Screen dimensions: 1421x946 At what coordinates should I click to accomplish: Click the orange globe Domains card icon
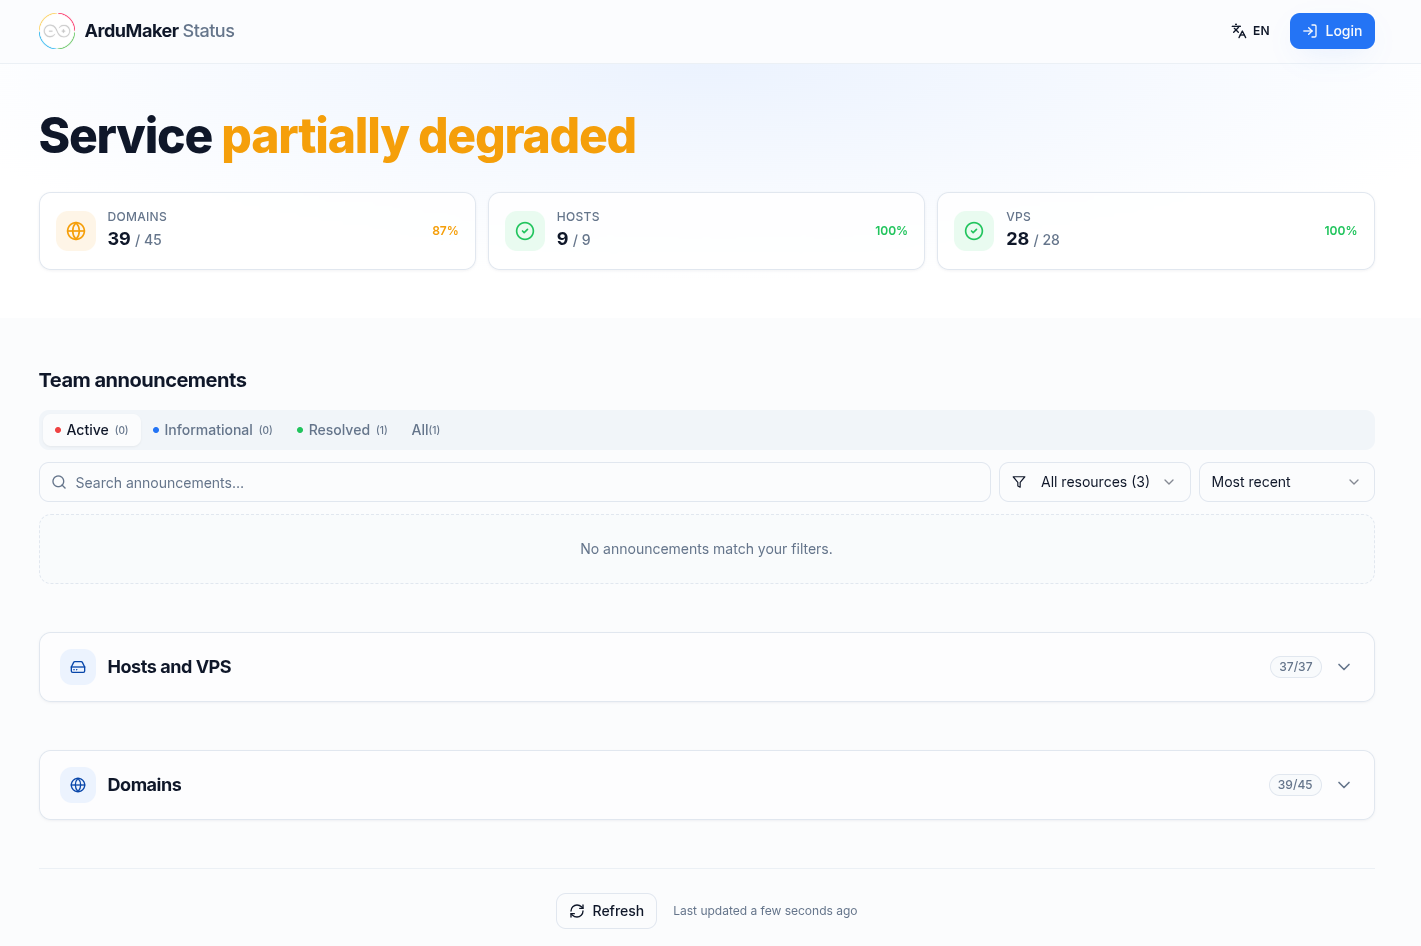click(76, 231)
